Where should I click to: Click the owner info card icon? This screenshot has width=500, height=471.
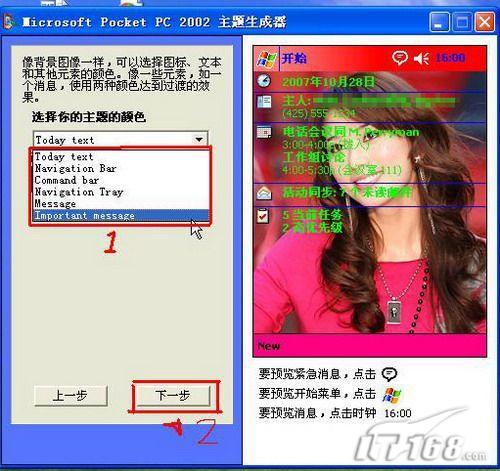[x=264, y=102]
